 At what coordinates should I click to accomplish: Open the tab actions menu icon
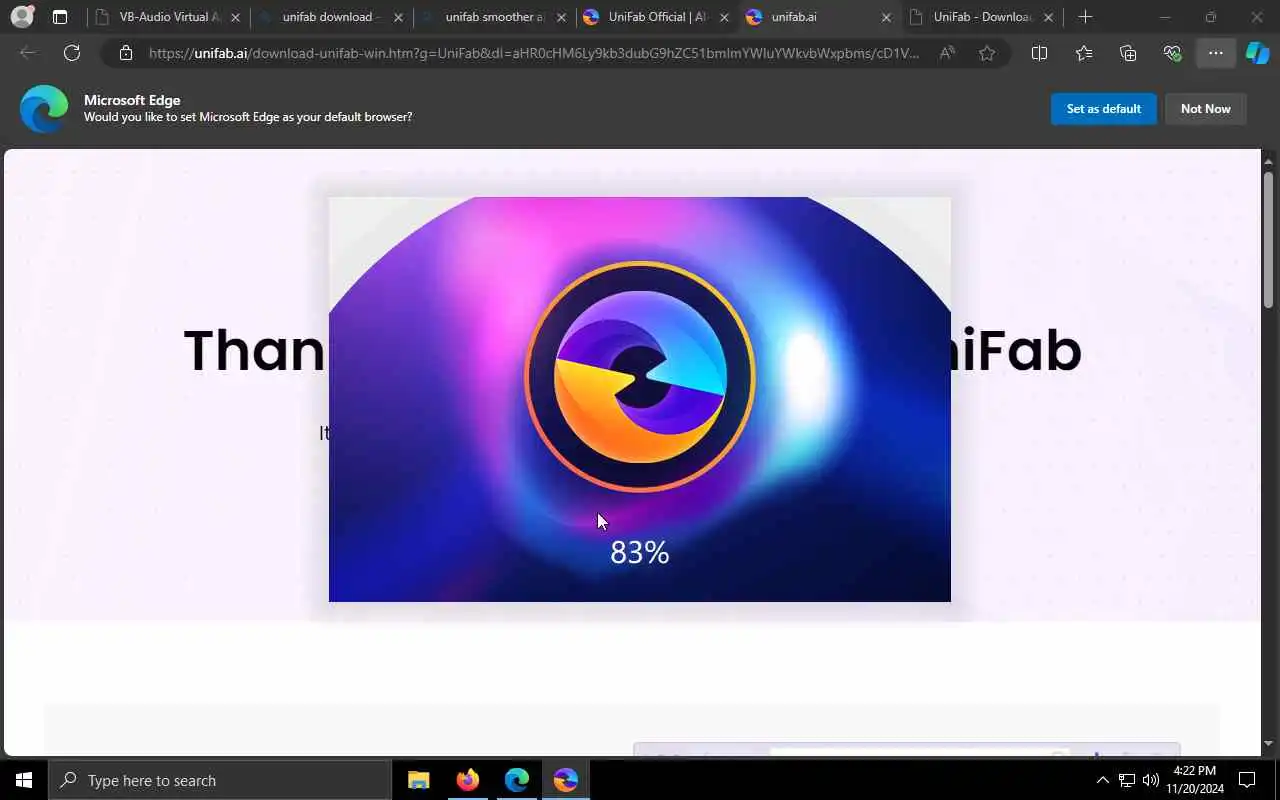[x=60, y=17]
